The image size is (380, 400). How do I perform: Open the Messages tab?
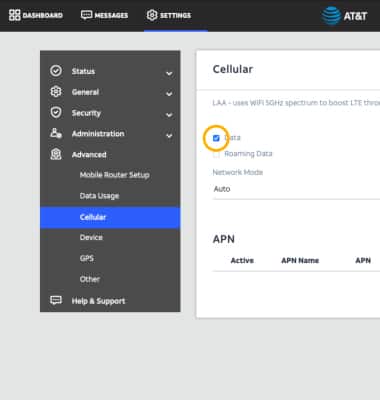tap(104, 15)
